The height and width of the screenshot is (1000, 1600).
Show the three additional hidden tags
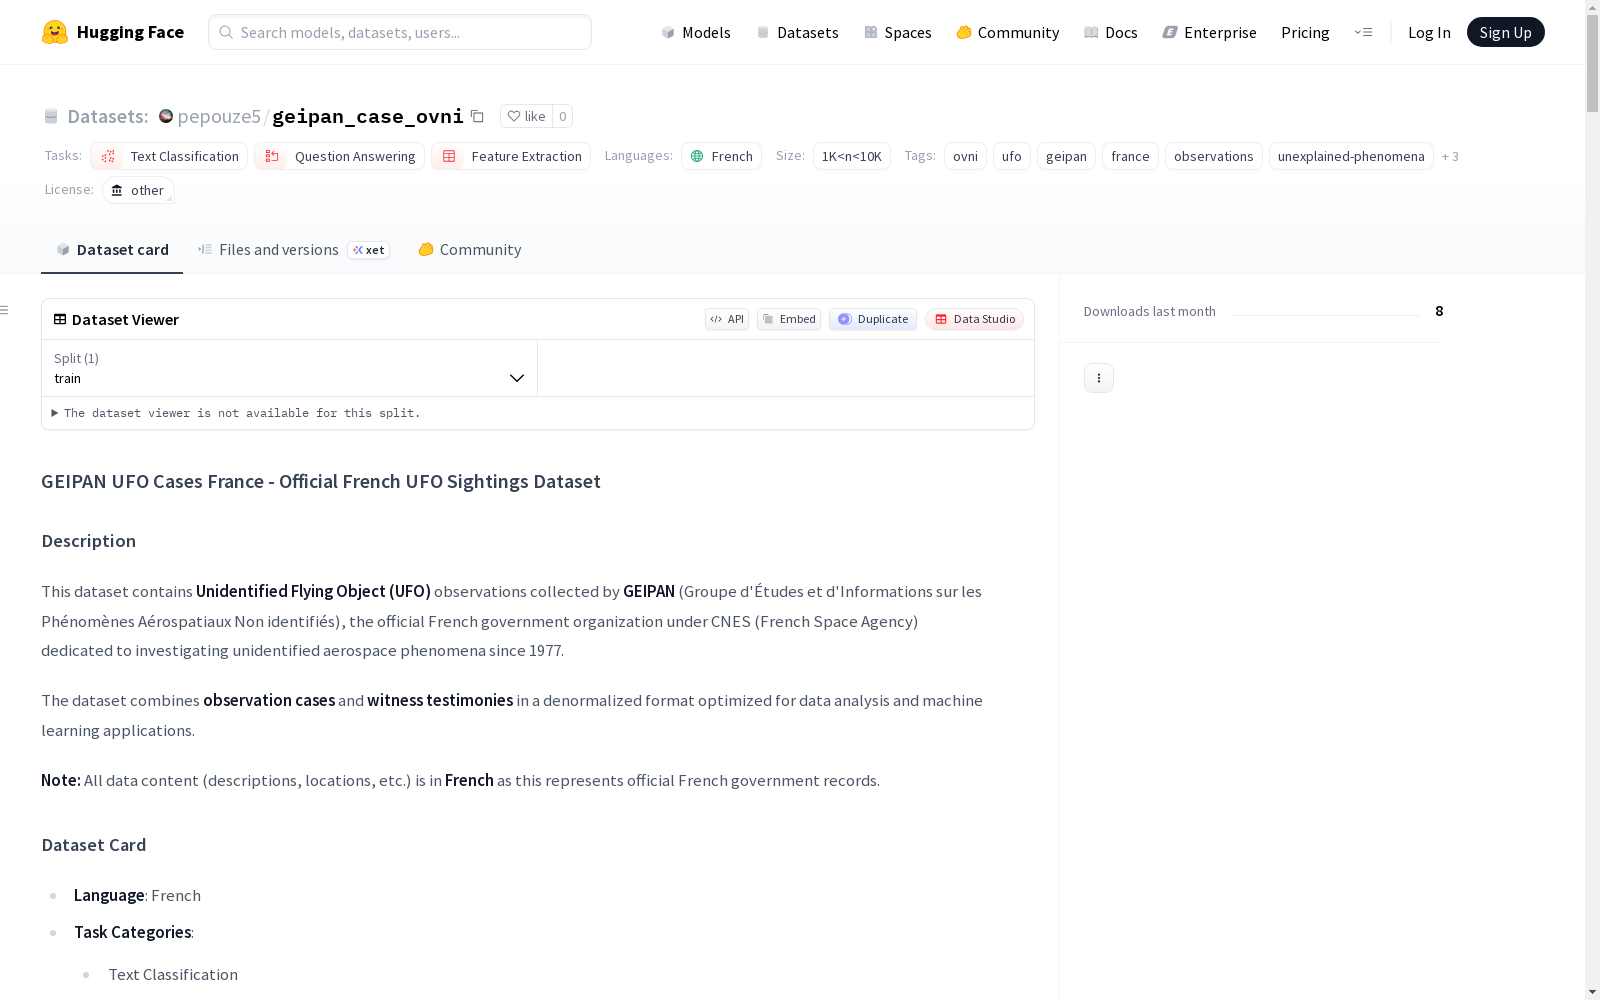[x=1450, y=156]
